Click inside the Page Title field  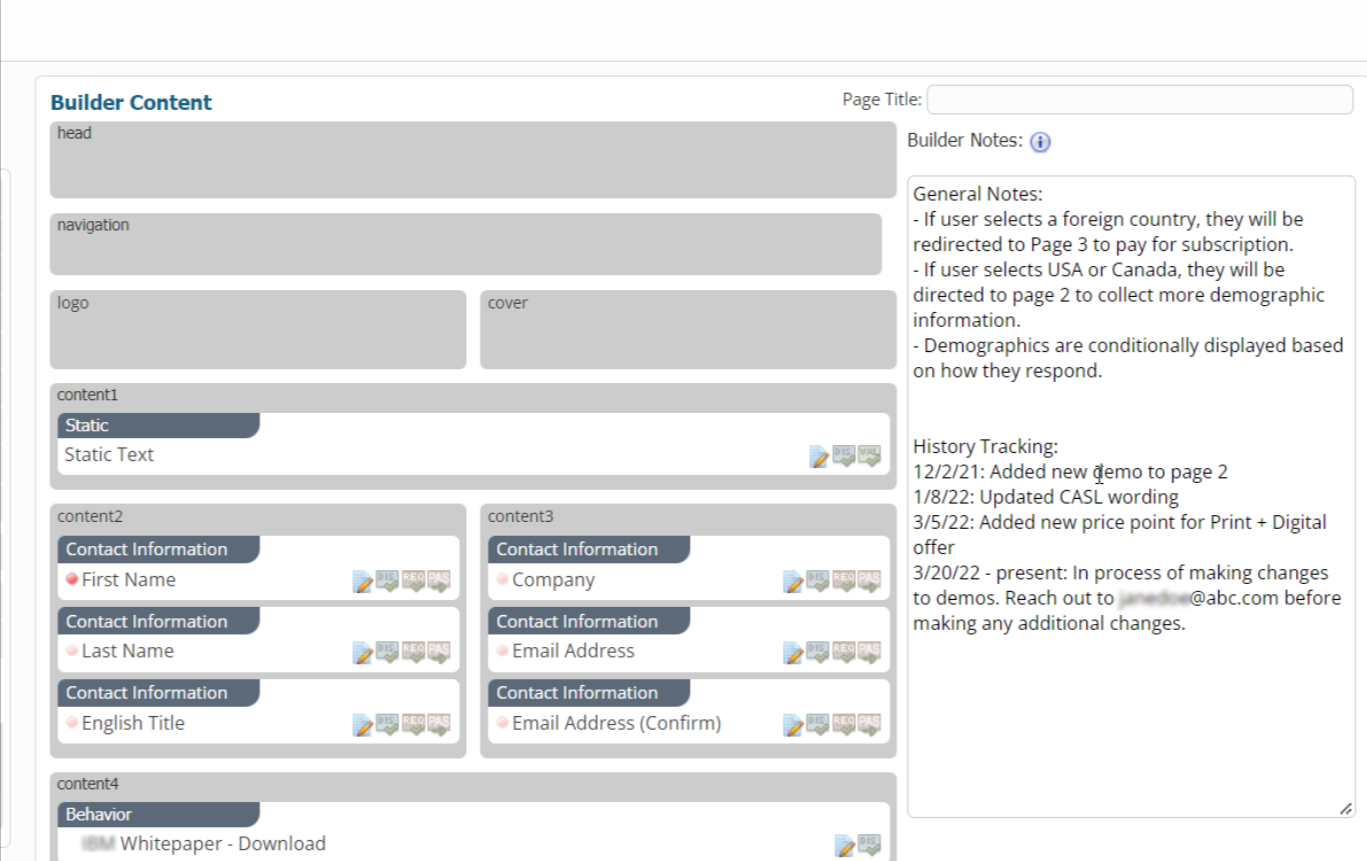point(1140,100)
